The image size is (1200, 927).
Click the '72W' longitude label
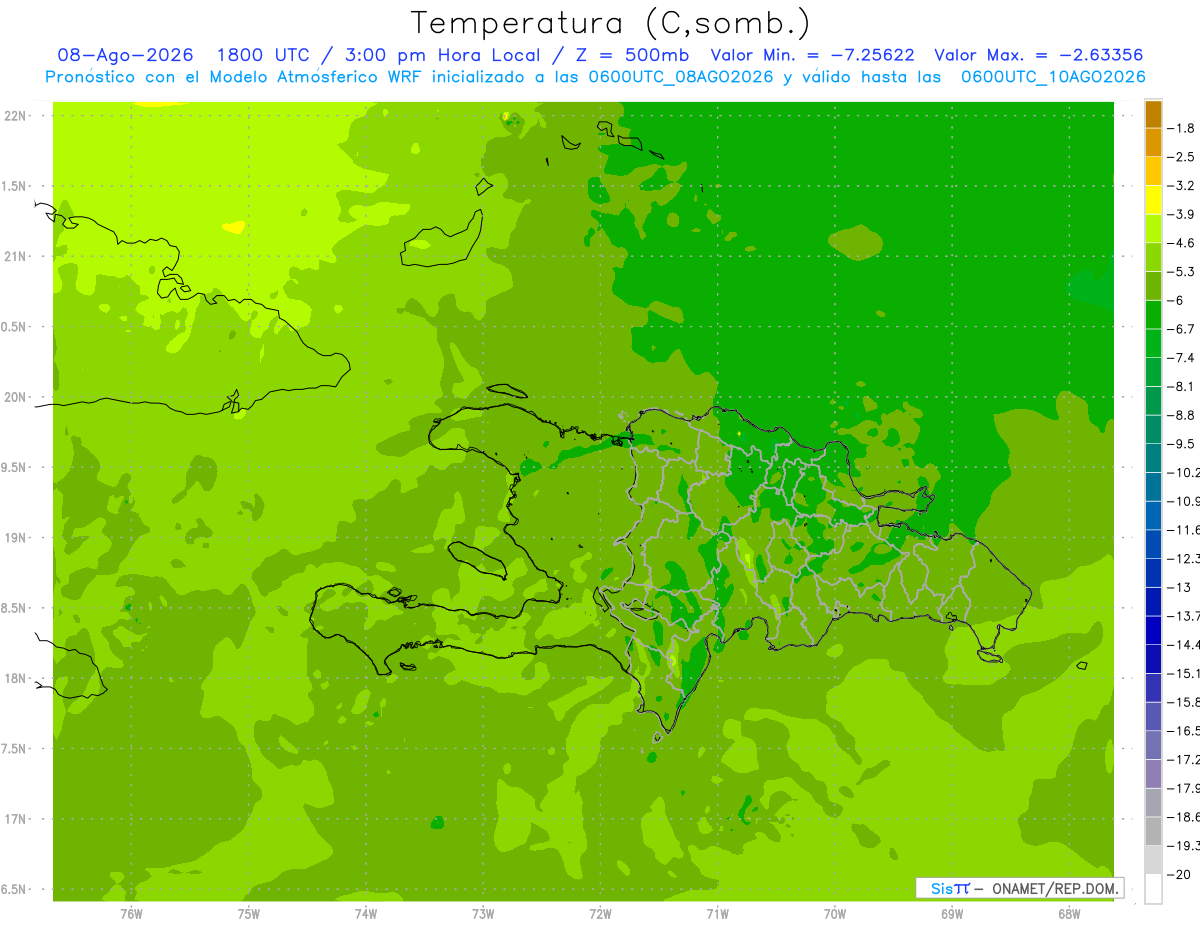coord(600,913)
